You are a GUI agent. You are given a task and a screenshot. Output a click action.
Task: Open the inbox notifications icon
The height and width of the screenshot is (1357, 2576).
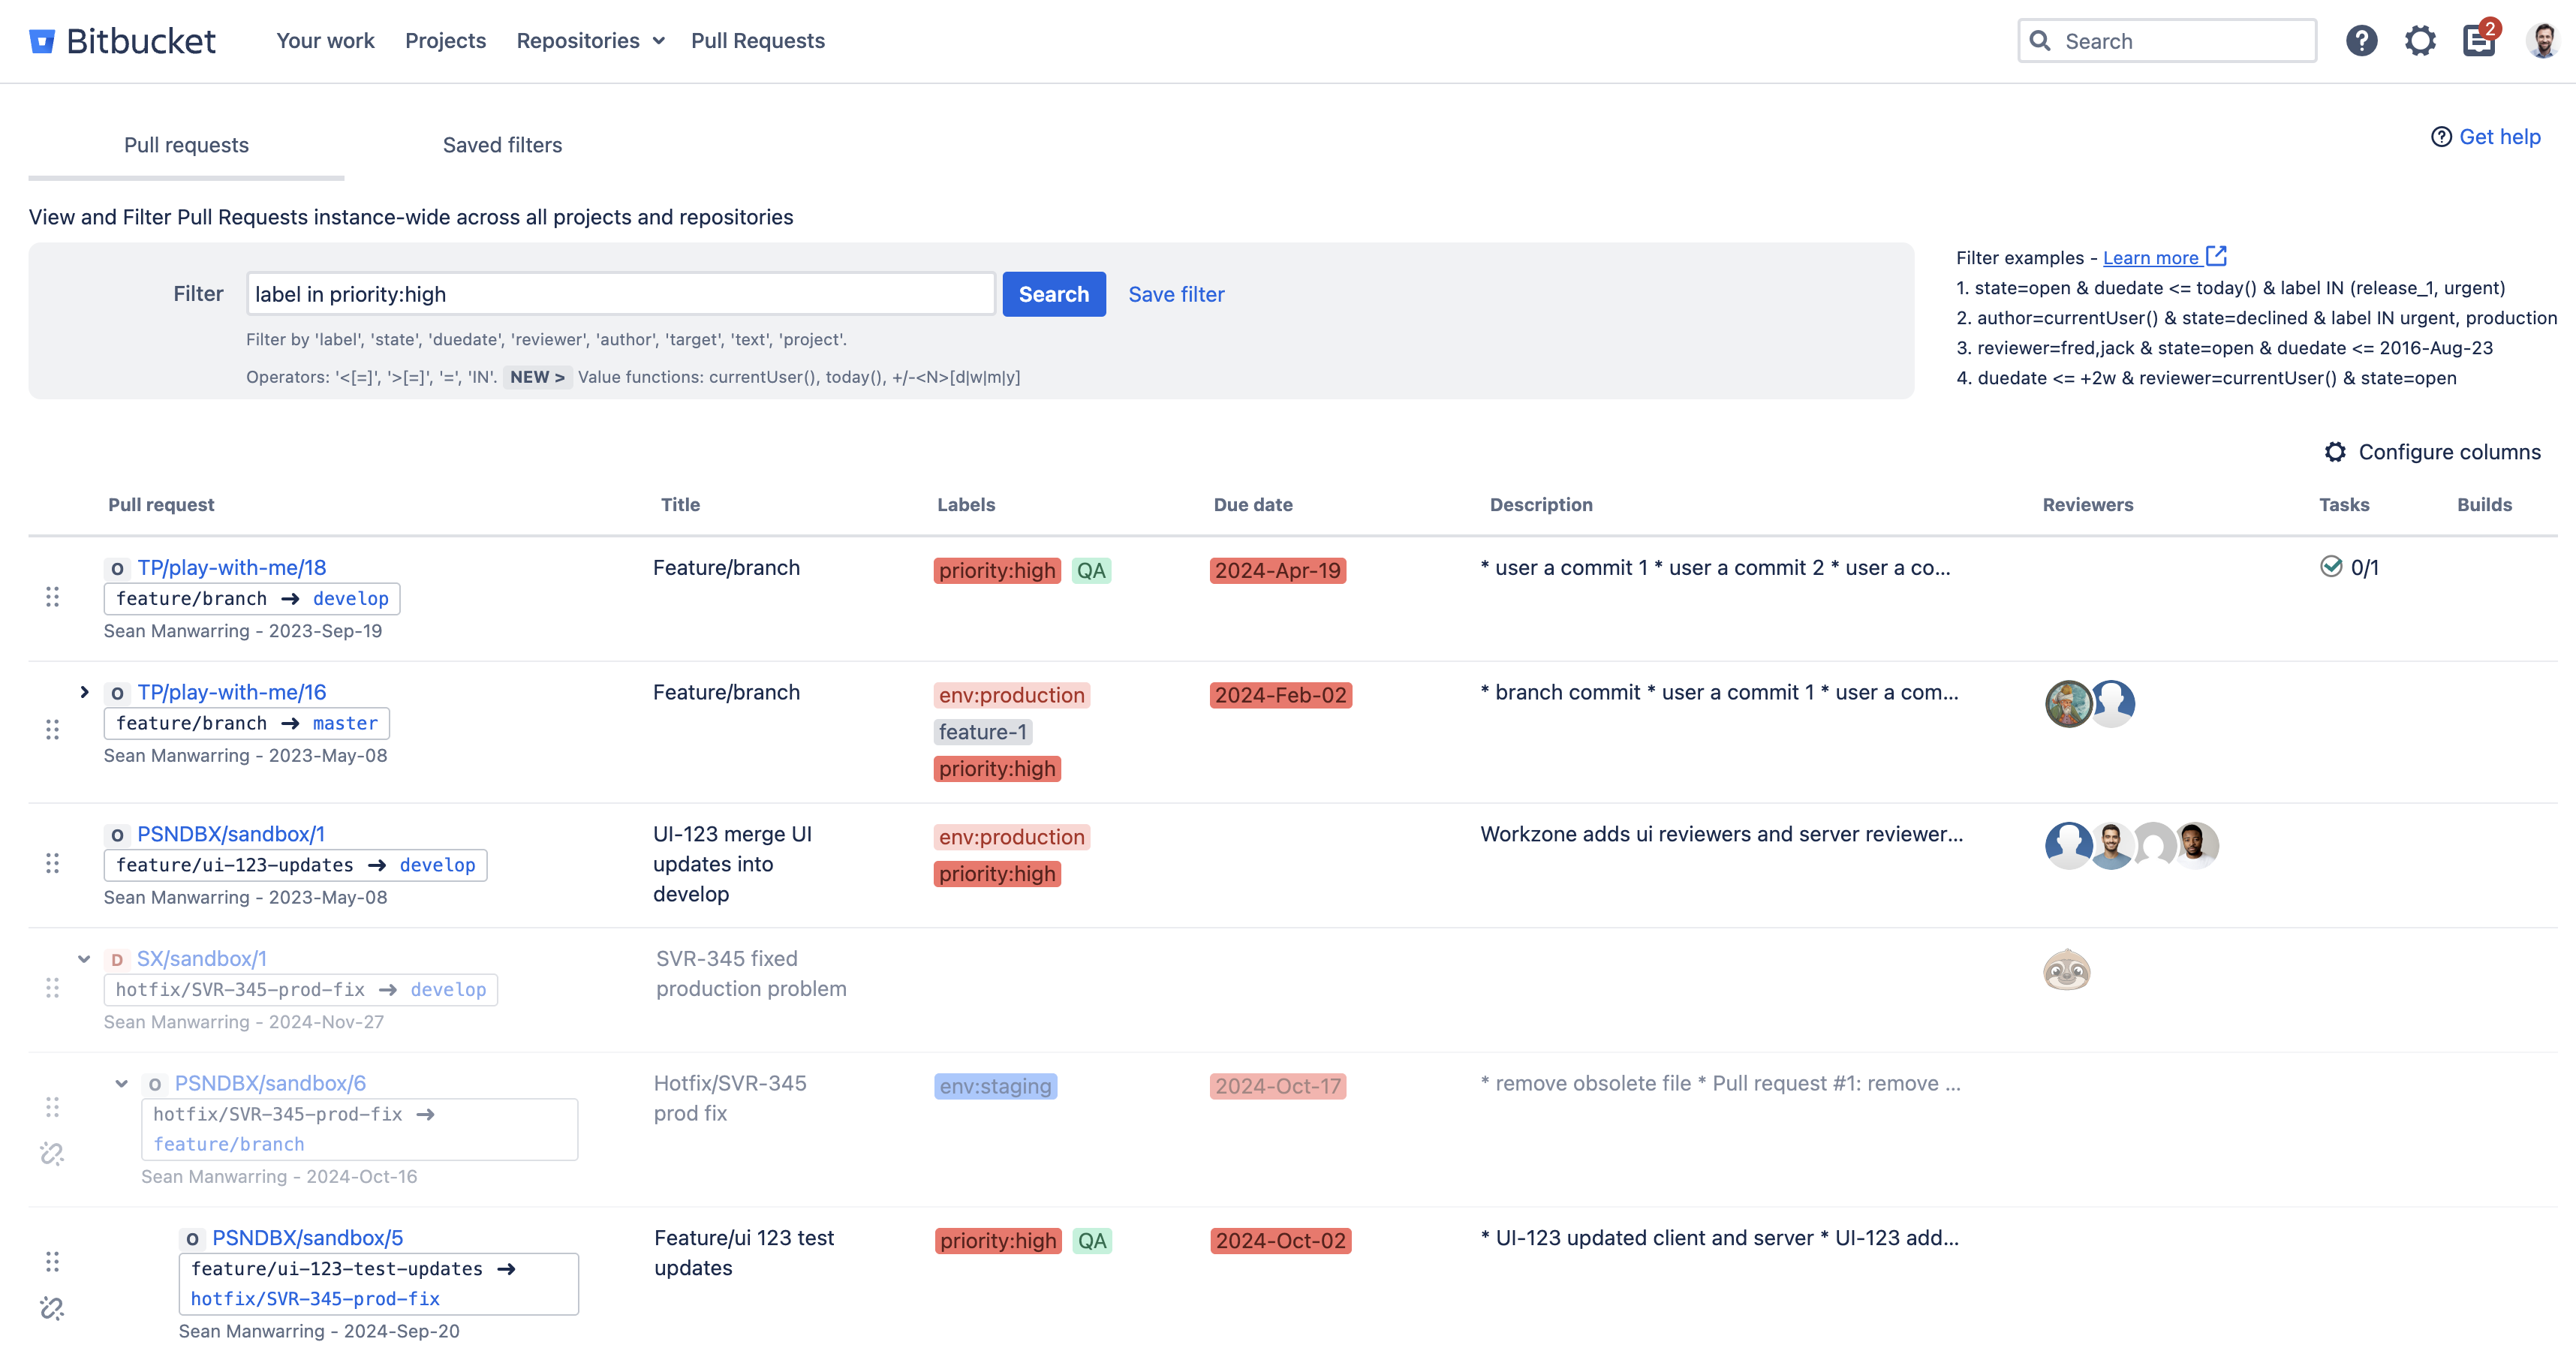2478,41
